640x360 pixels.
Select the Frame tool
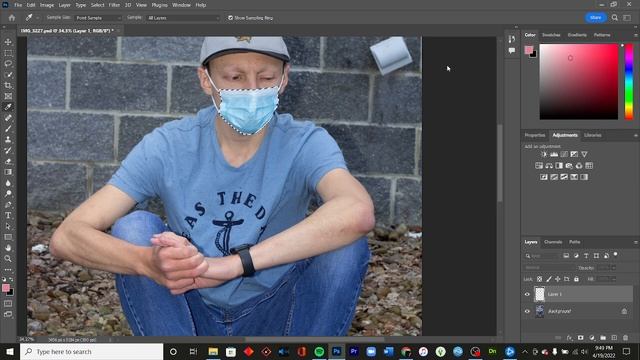(8, 96)
